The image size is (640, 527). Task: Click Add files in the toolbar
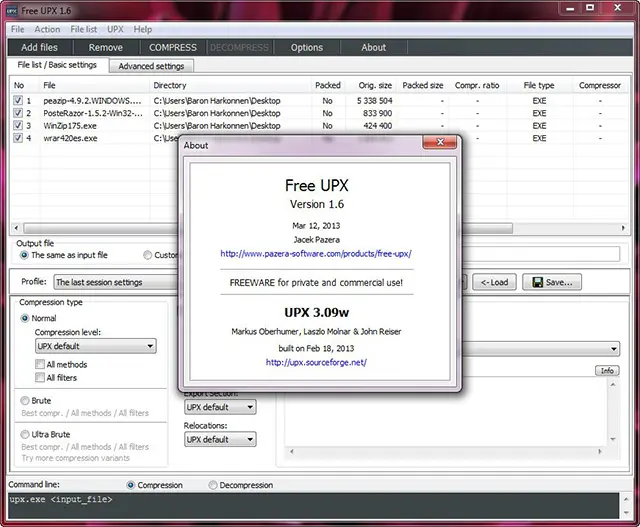(x=39, y=47)
